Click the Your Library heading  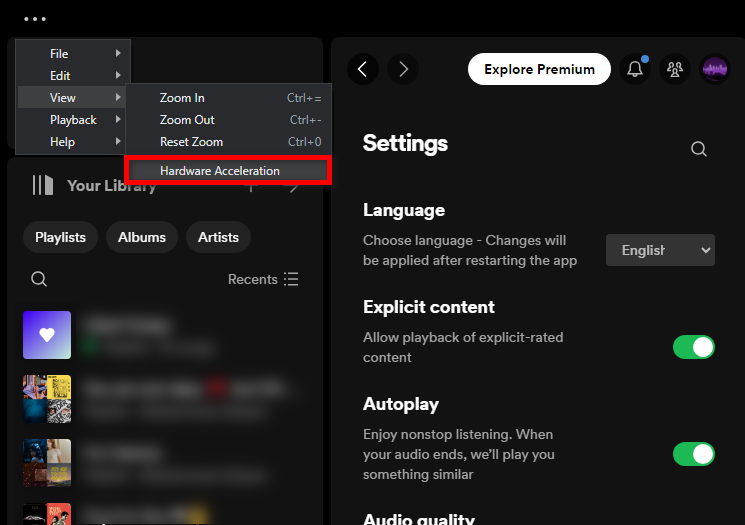112,186
